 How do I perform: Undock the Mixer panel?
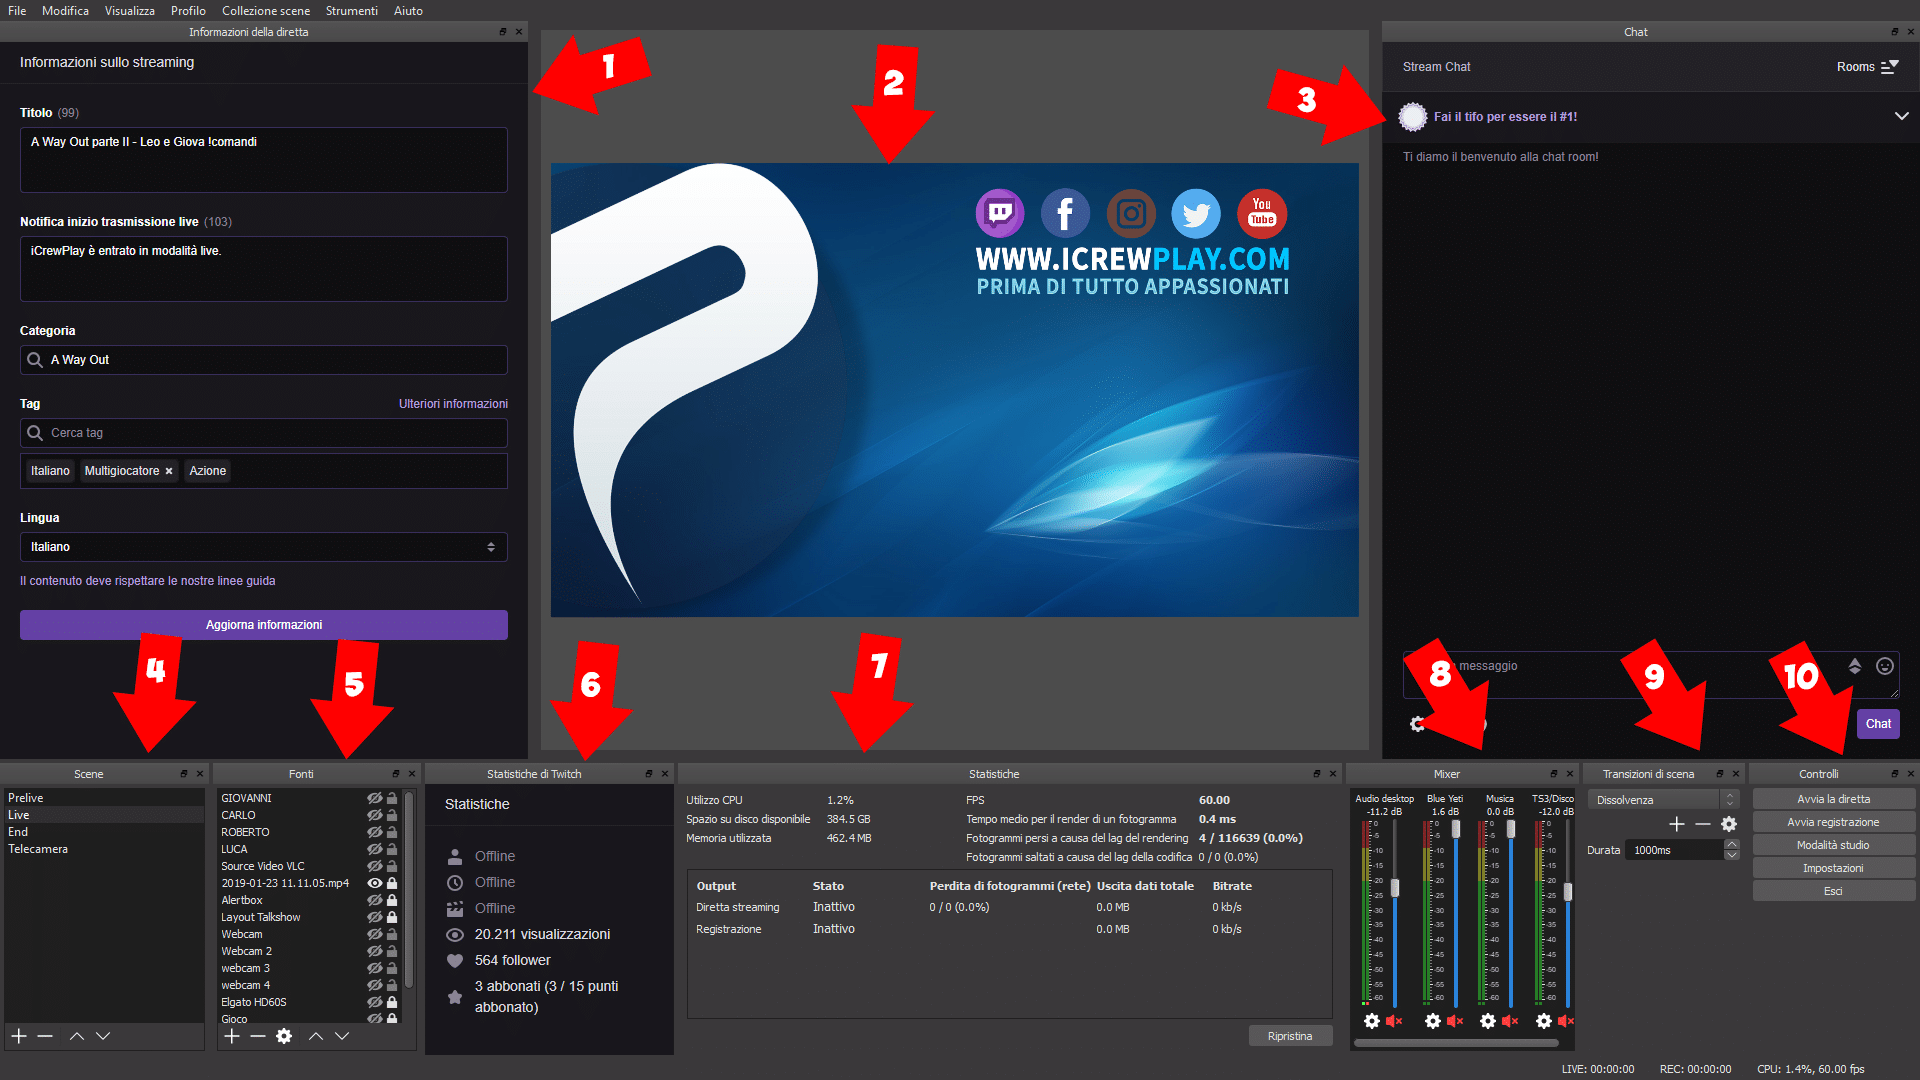coord(1553,774)
